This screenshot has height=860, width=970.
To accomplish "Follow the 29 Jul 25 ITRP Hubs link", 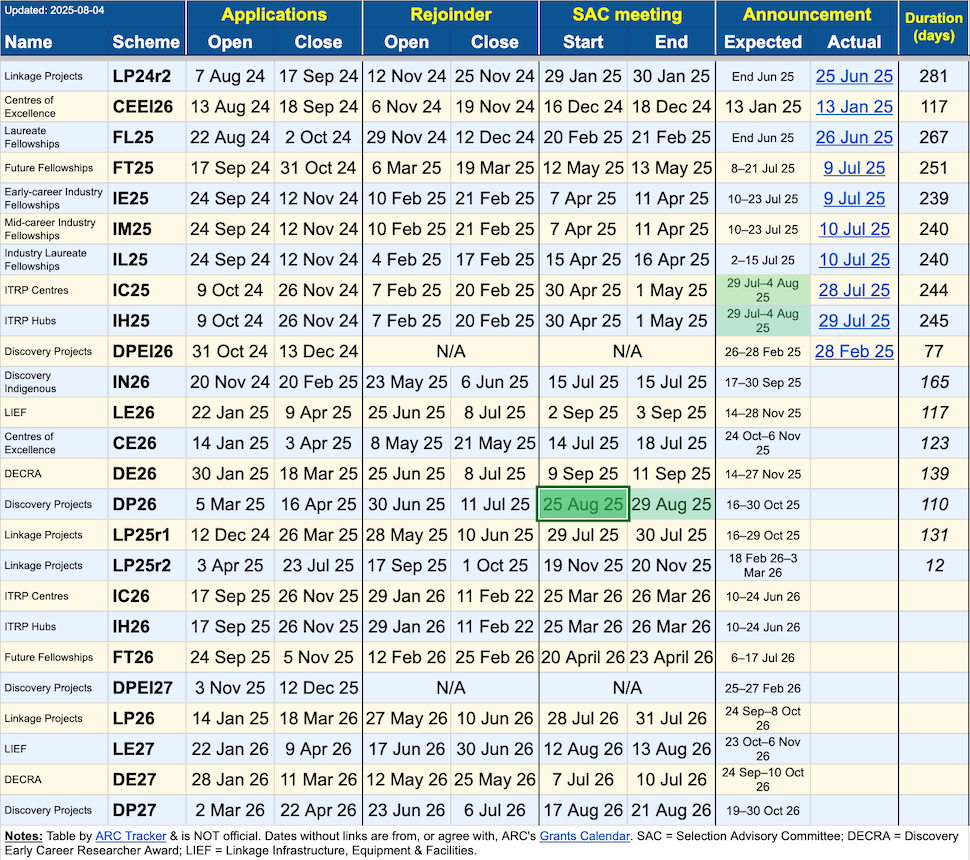I will pos(854,321).
